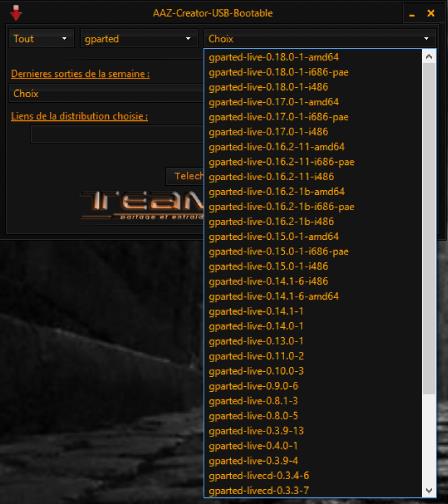Click the Dernieres sorties de la semaine link

(x=80, y=74)
